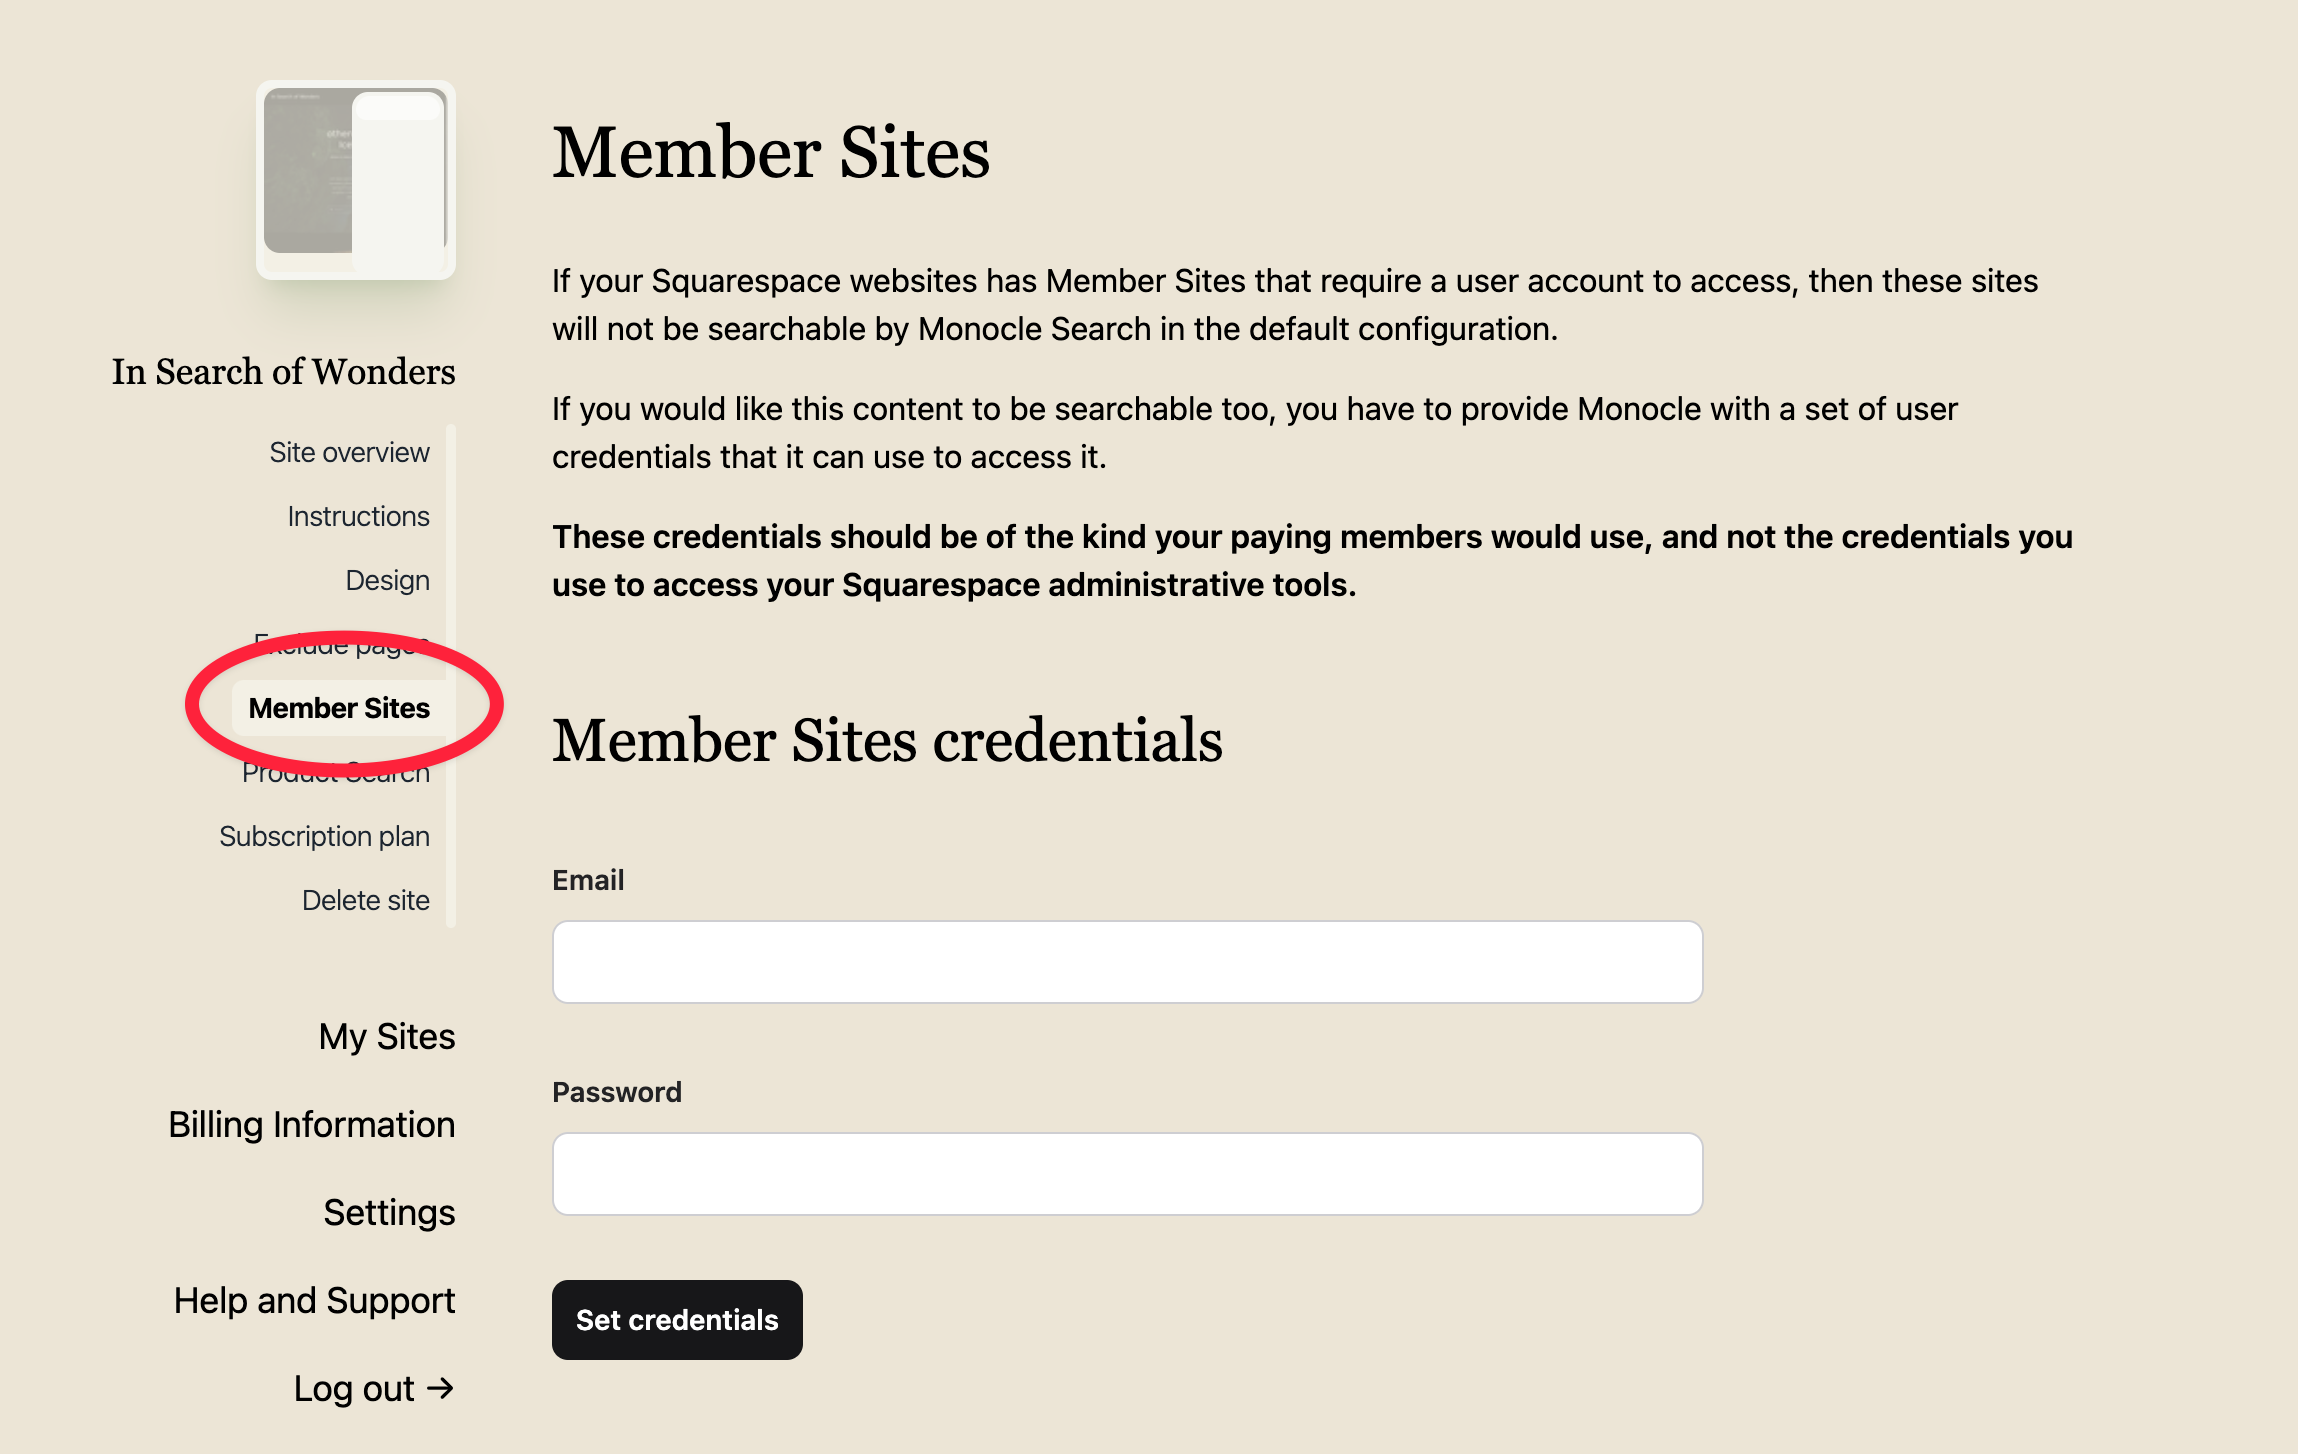The height and width of the screenshot is (1454, 2298).
Task: Visit Help and Support
Action: (x=314, y=1300)
